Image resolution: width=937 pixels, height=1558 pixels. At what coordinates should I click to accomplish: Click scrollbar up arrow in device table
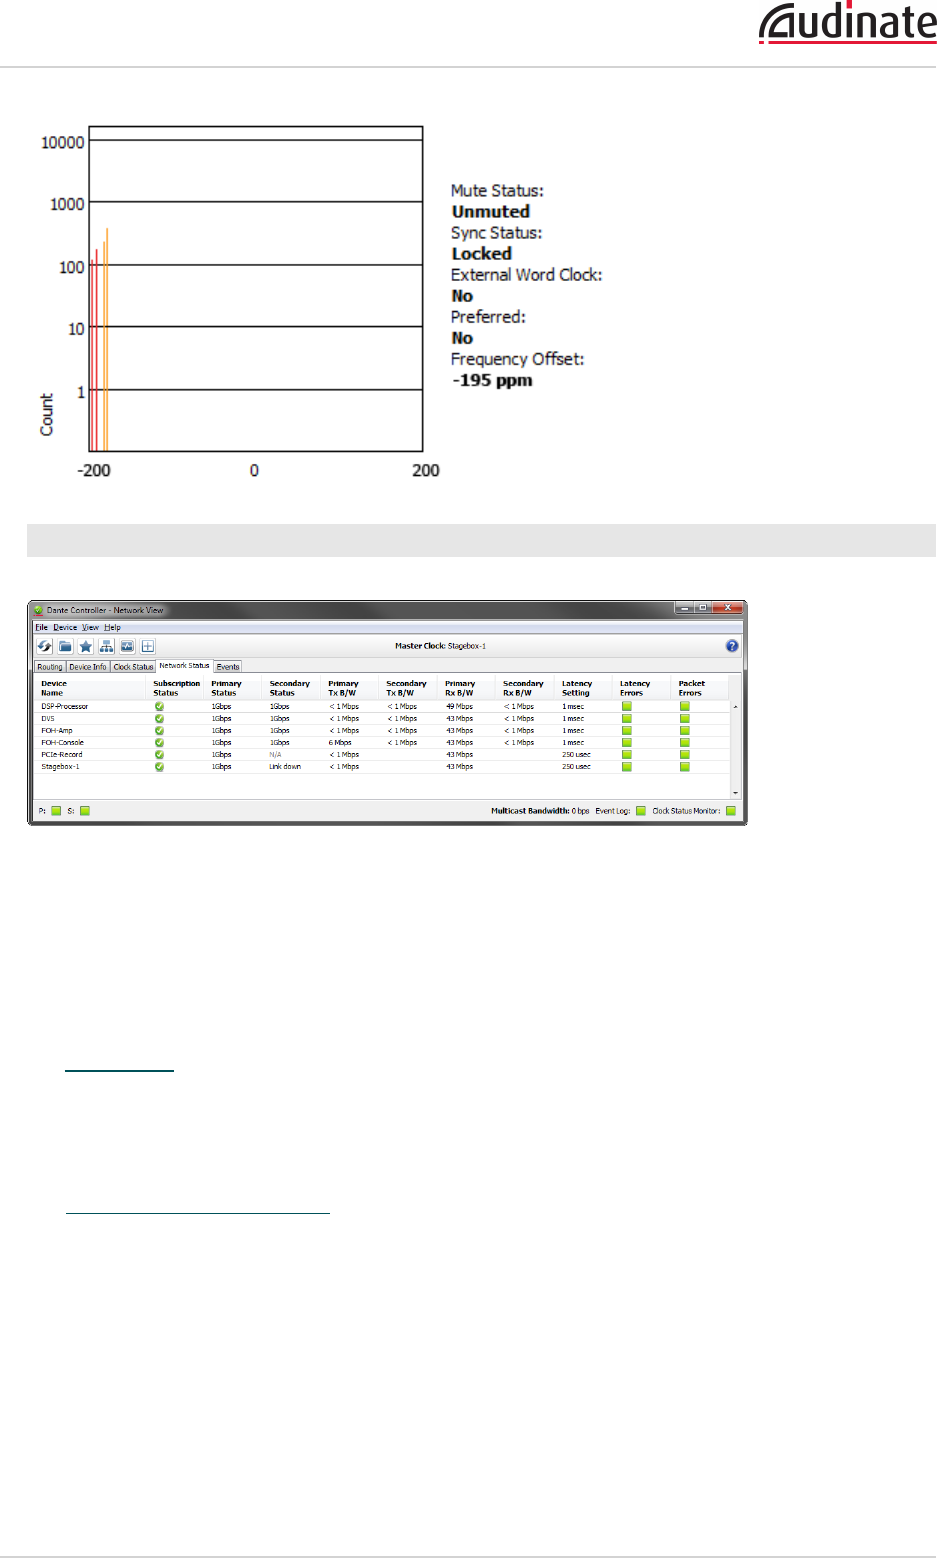[736, 707]
